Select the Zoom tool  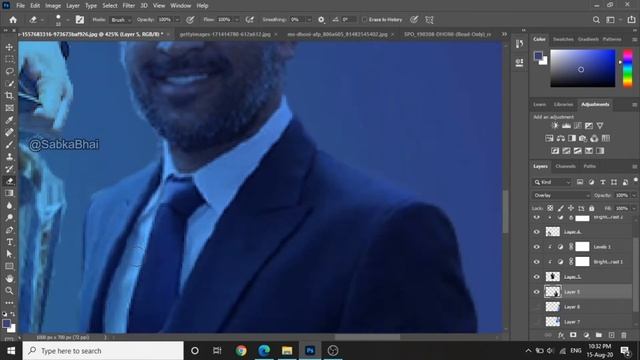[9, 291]
